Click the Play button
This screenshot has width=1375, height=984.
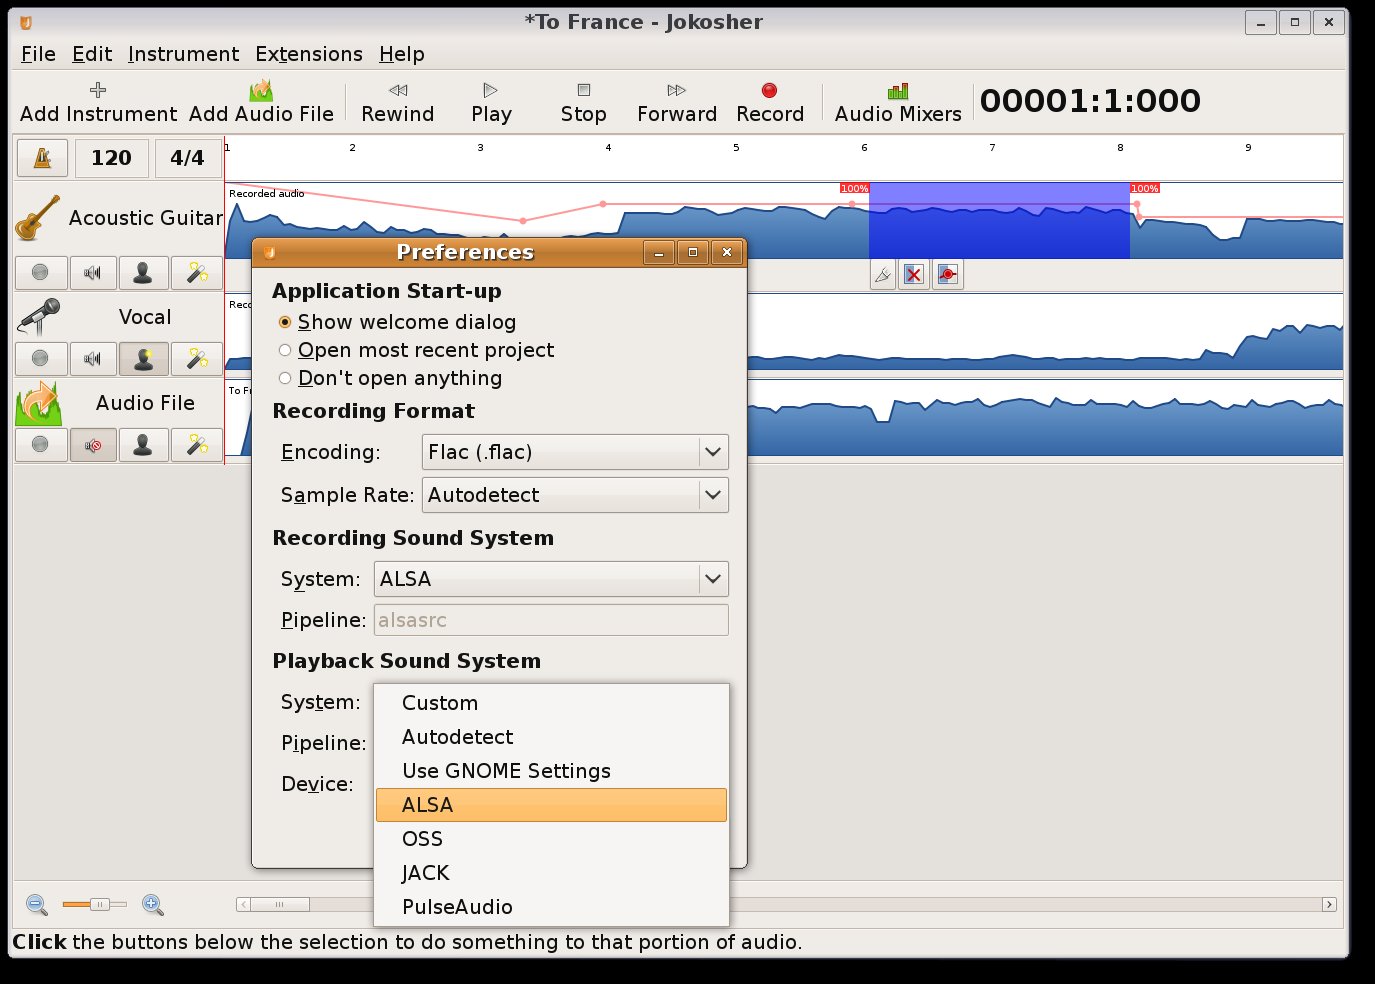click(491, 103)
